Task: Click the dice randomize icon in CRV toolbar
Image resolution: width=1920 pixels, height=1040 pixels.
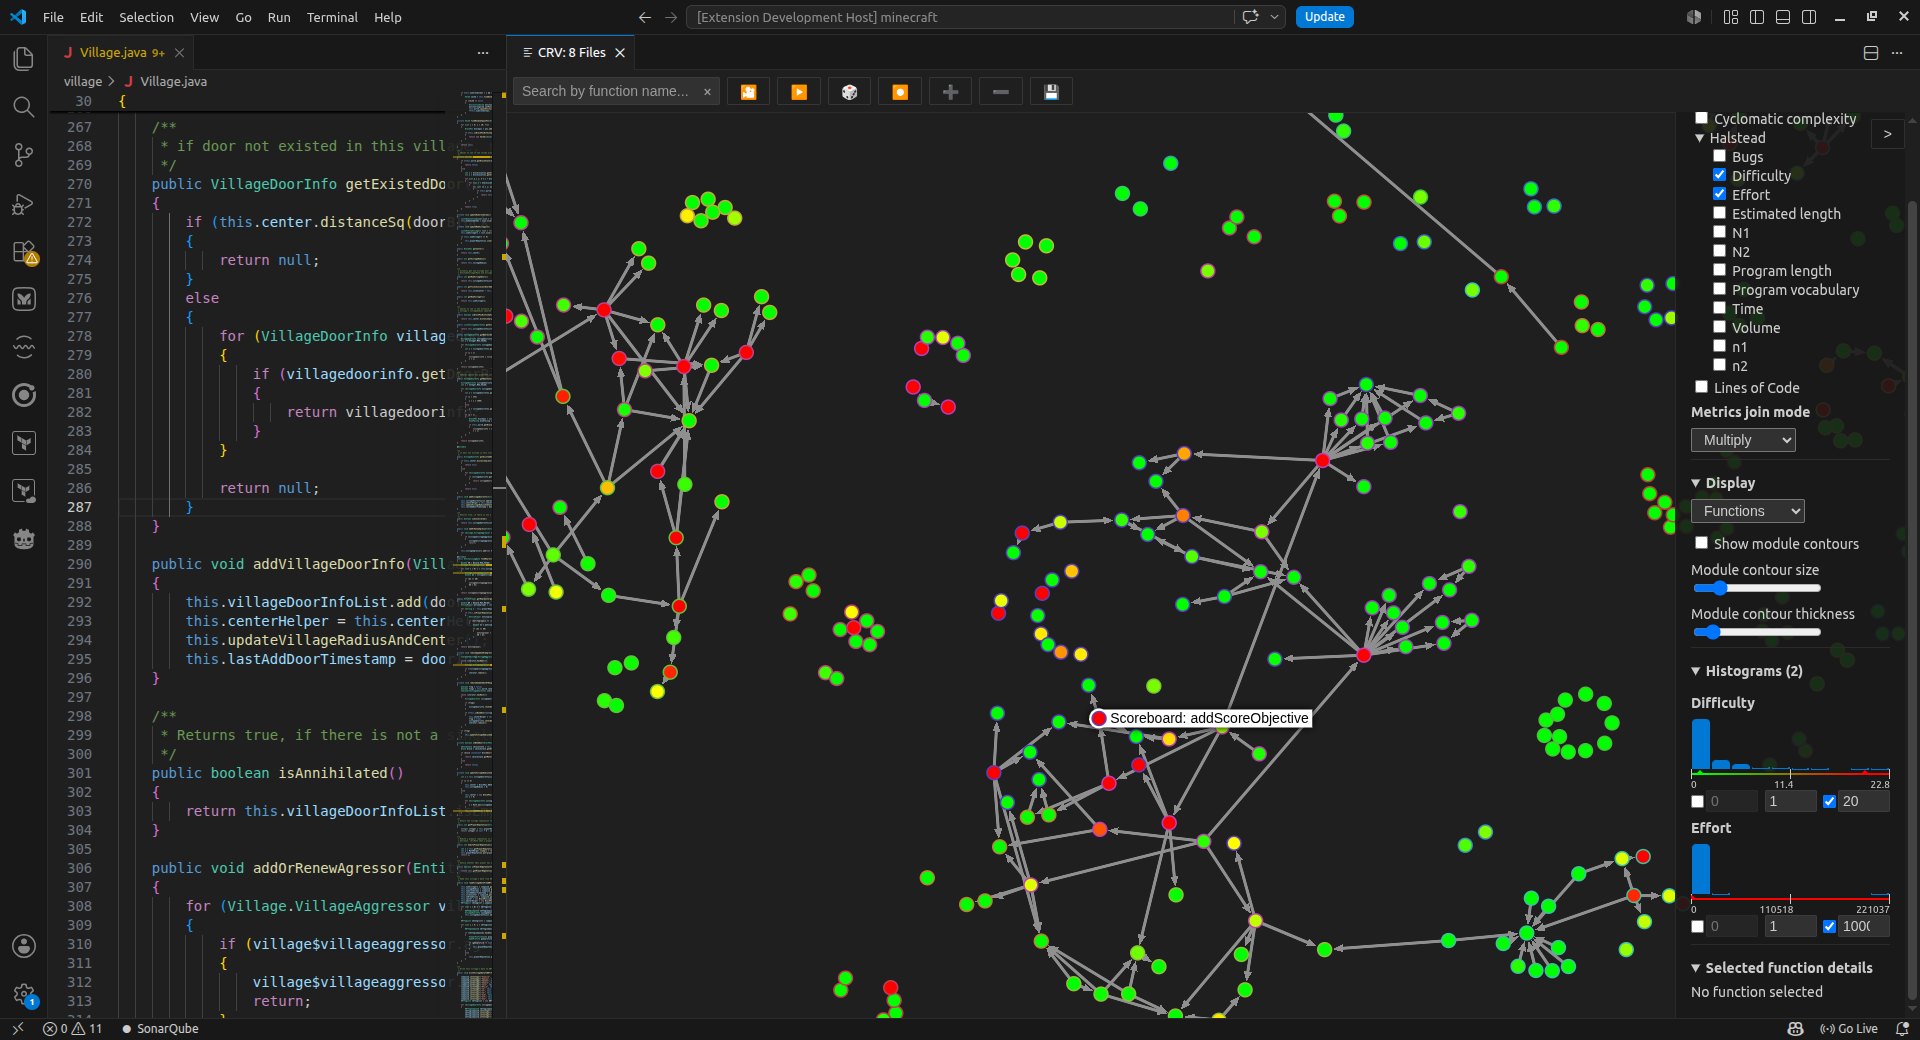Action: (849, 92)
